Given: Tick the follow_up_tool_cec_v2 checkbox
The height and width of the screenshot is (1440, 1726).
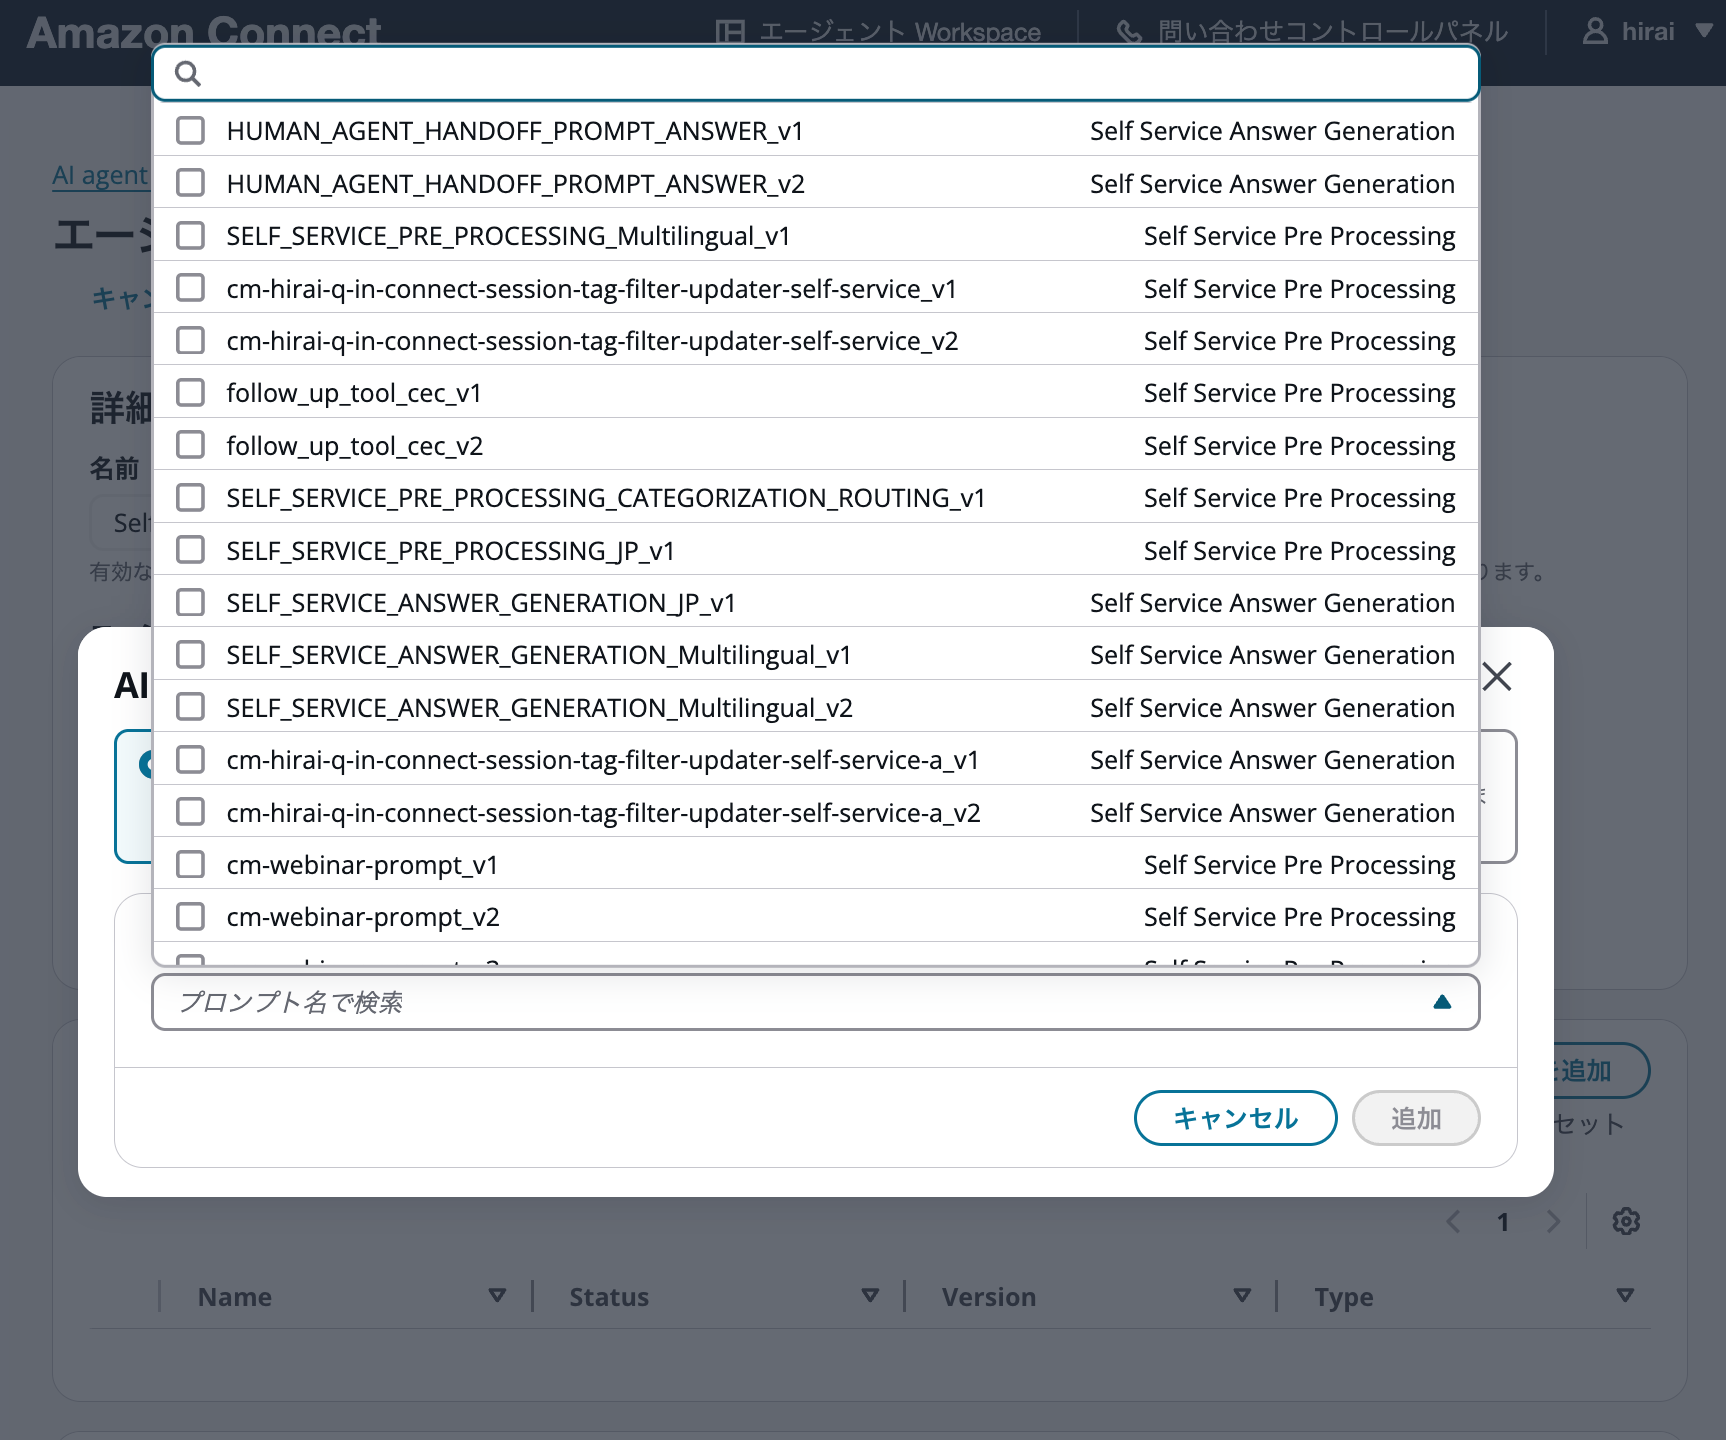Looking at the screenshot, I should 190,445.
